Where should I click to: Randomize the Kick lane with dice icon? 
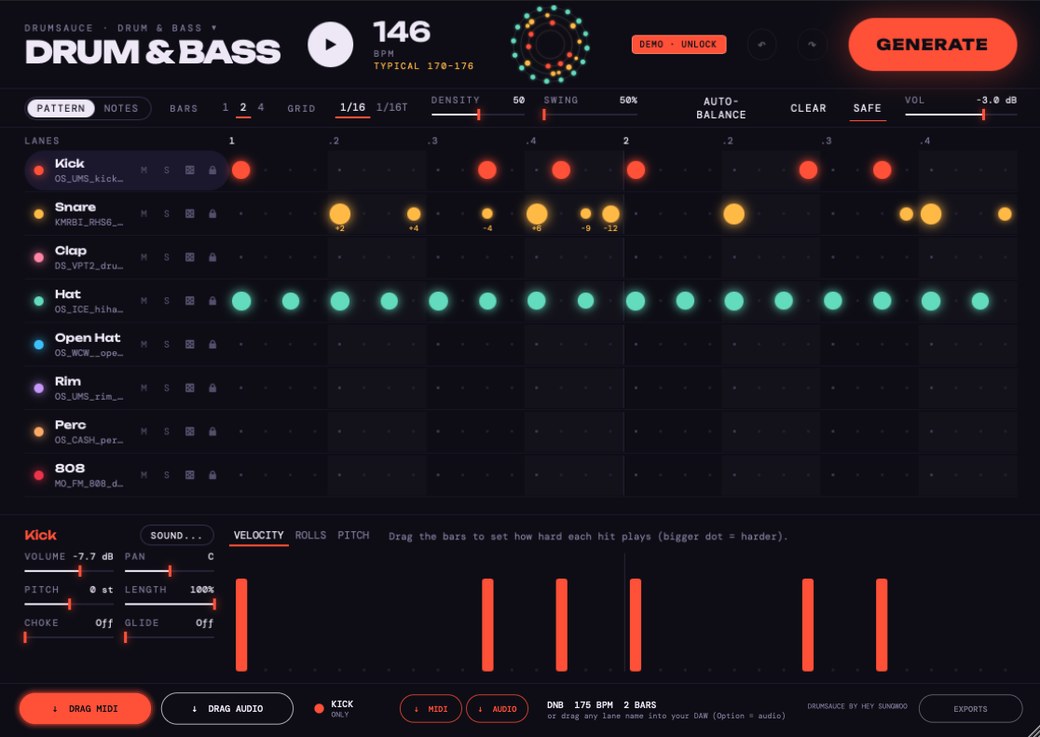tap(190, 170)
